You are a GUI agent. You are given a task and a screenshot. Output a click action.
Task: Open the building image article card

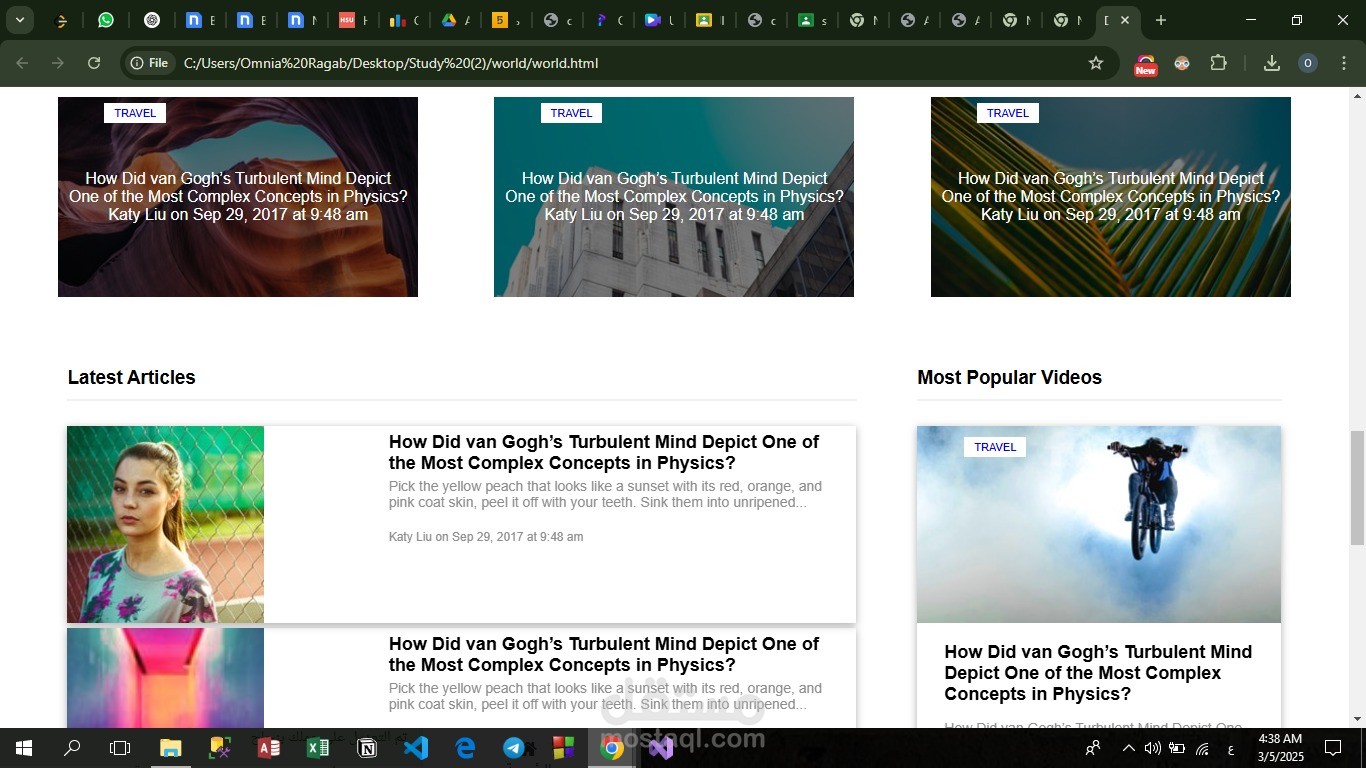(x=674, y=197)
